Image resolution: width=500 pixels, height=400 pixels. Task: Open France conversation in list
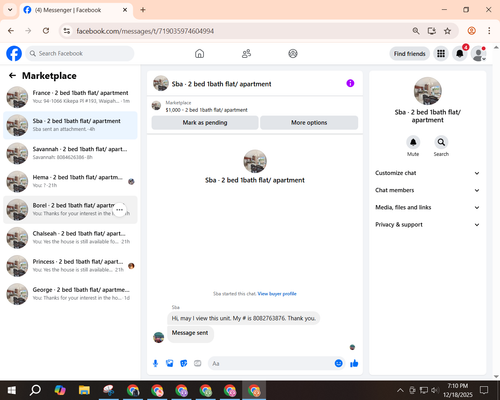pos(70,97)
